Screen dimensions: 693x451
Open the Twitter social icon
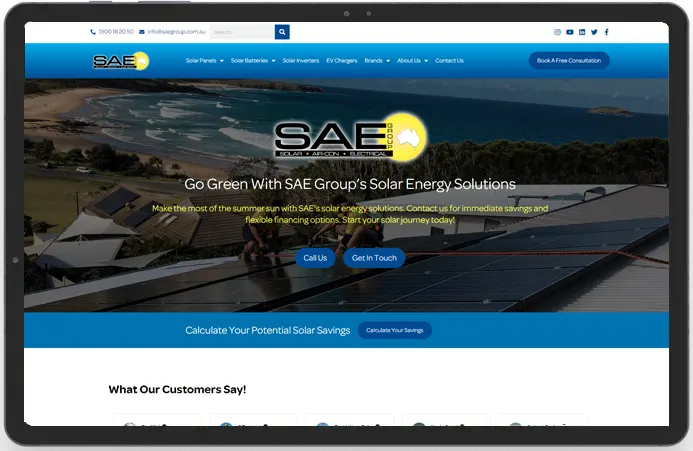point(594,32)
